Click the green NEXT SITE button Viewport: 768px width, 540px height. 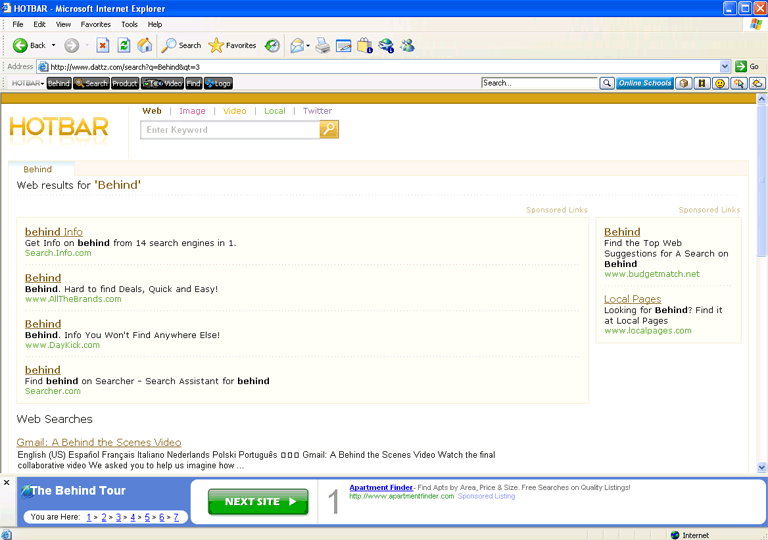pos(258,501)
